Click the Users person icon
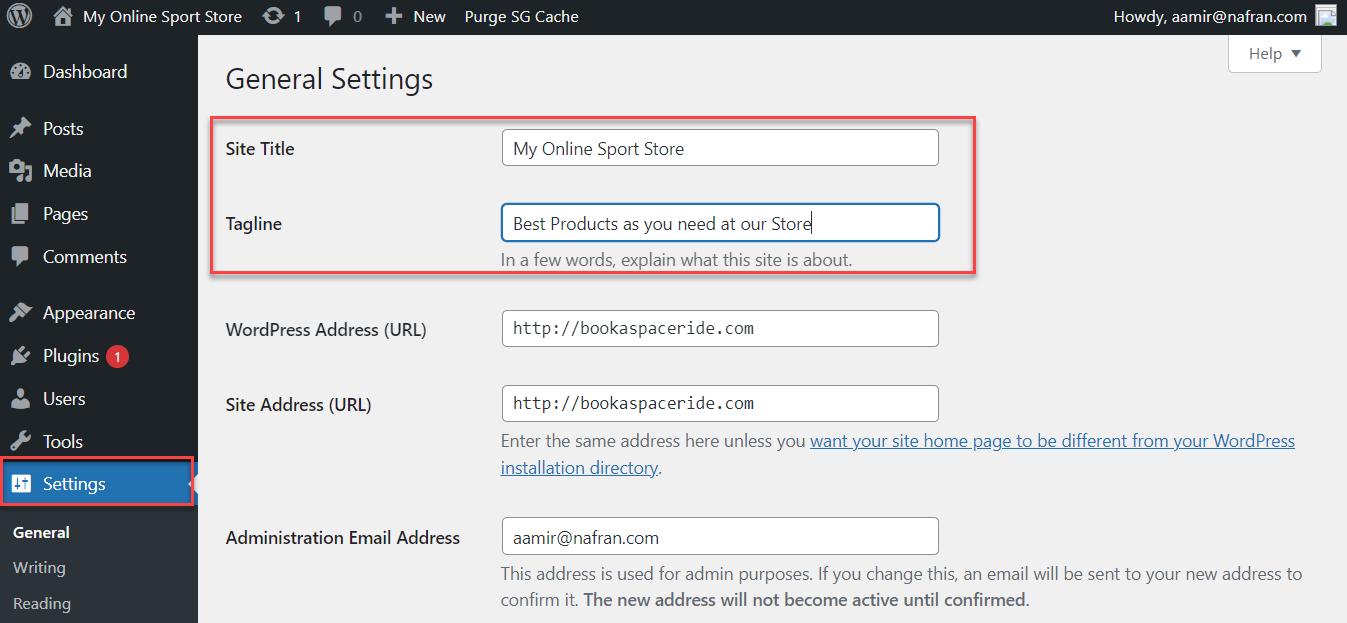Screen dimensions: 1347x623 click(x=20, y=399)
